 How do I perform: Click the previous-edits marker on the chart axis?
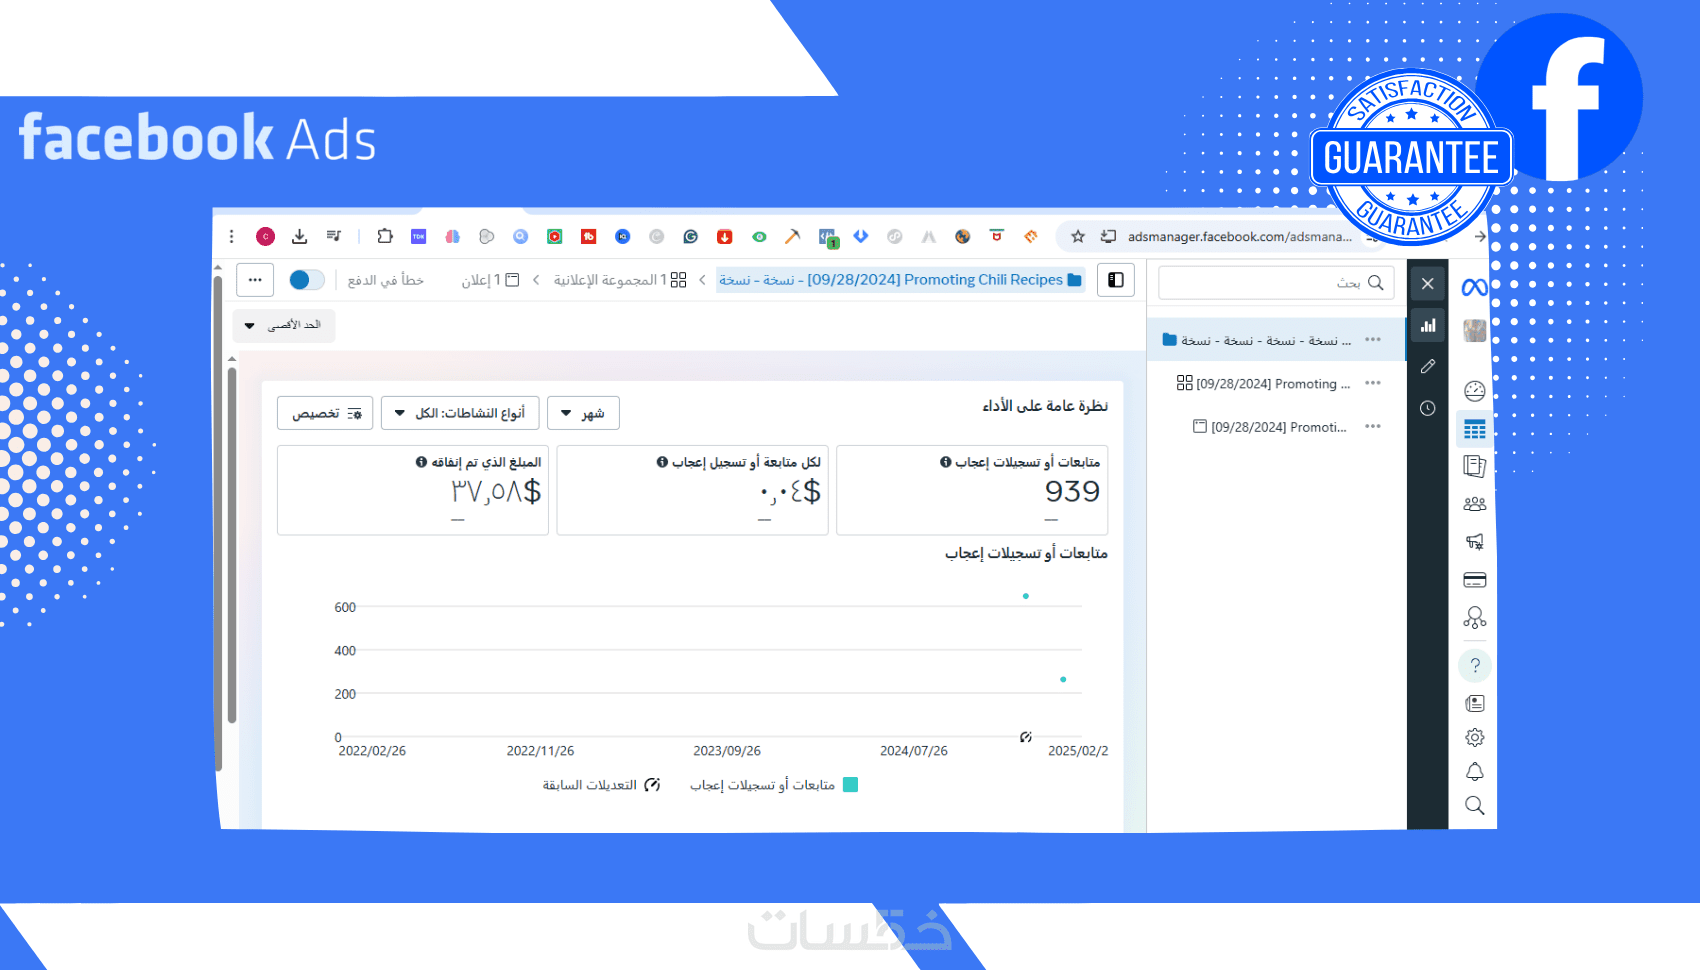[x=1025, y=737]
